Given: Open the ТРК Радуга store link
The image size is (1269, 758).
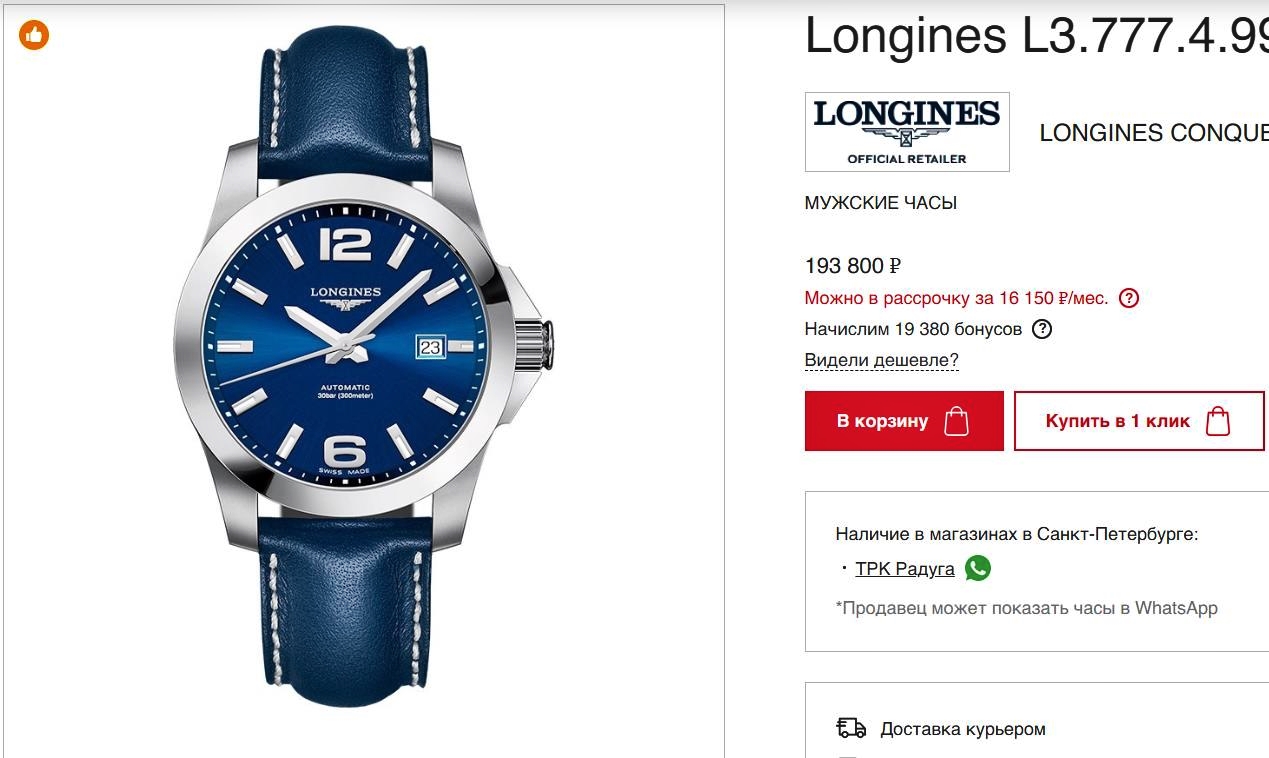Looking at the screenshot, I should coord(905,569).
